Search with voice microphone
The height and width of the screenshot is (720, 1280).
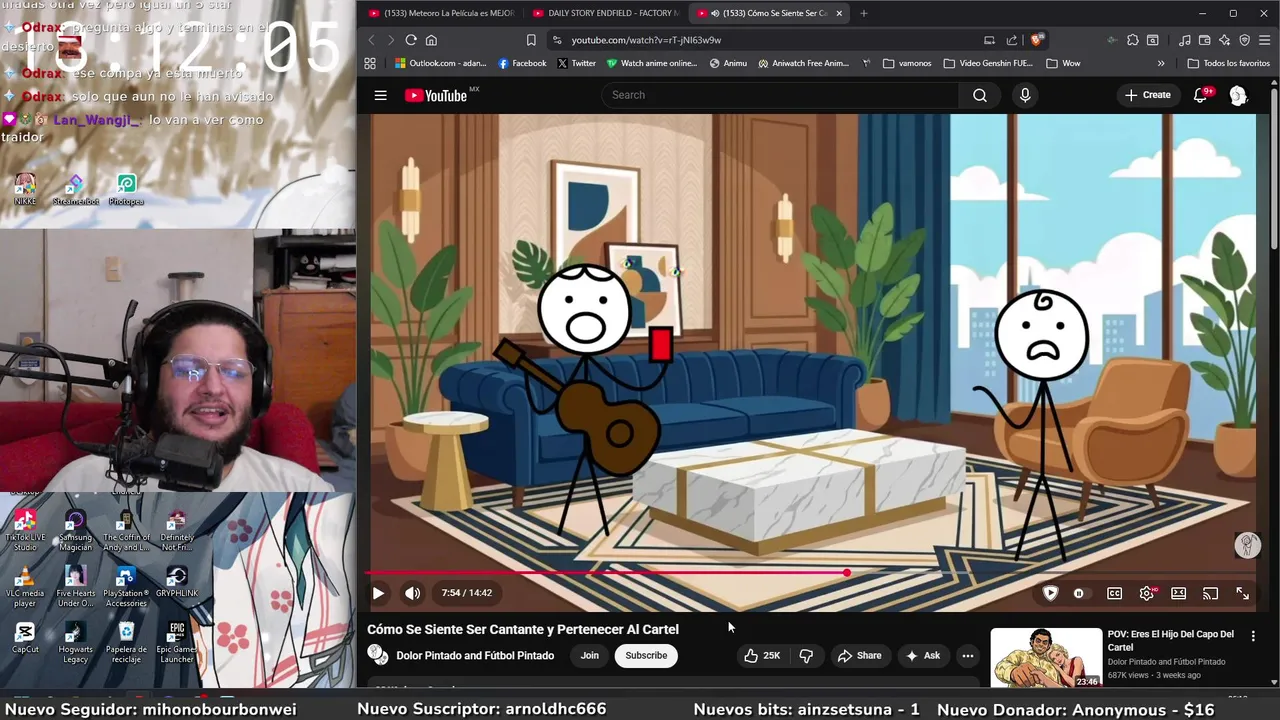[x=1024, y=95]
